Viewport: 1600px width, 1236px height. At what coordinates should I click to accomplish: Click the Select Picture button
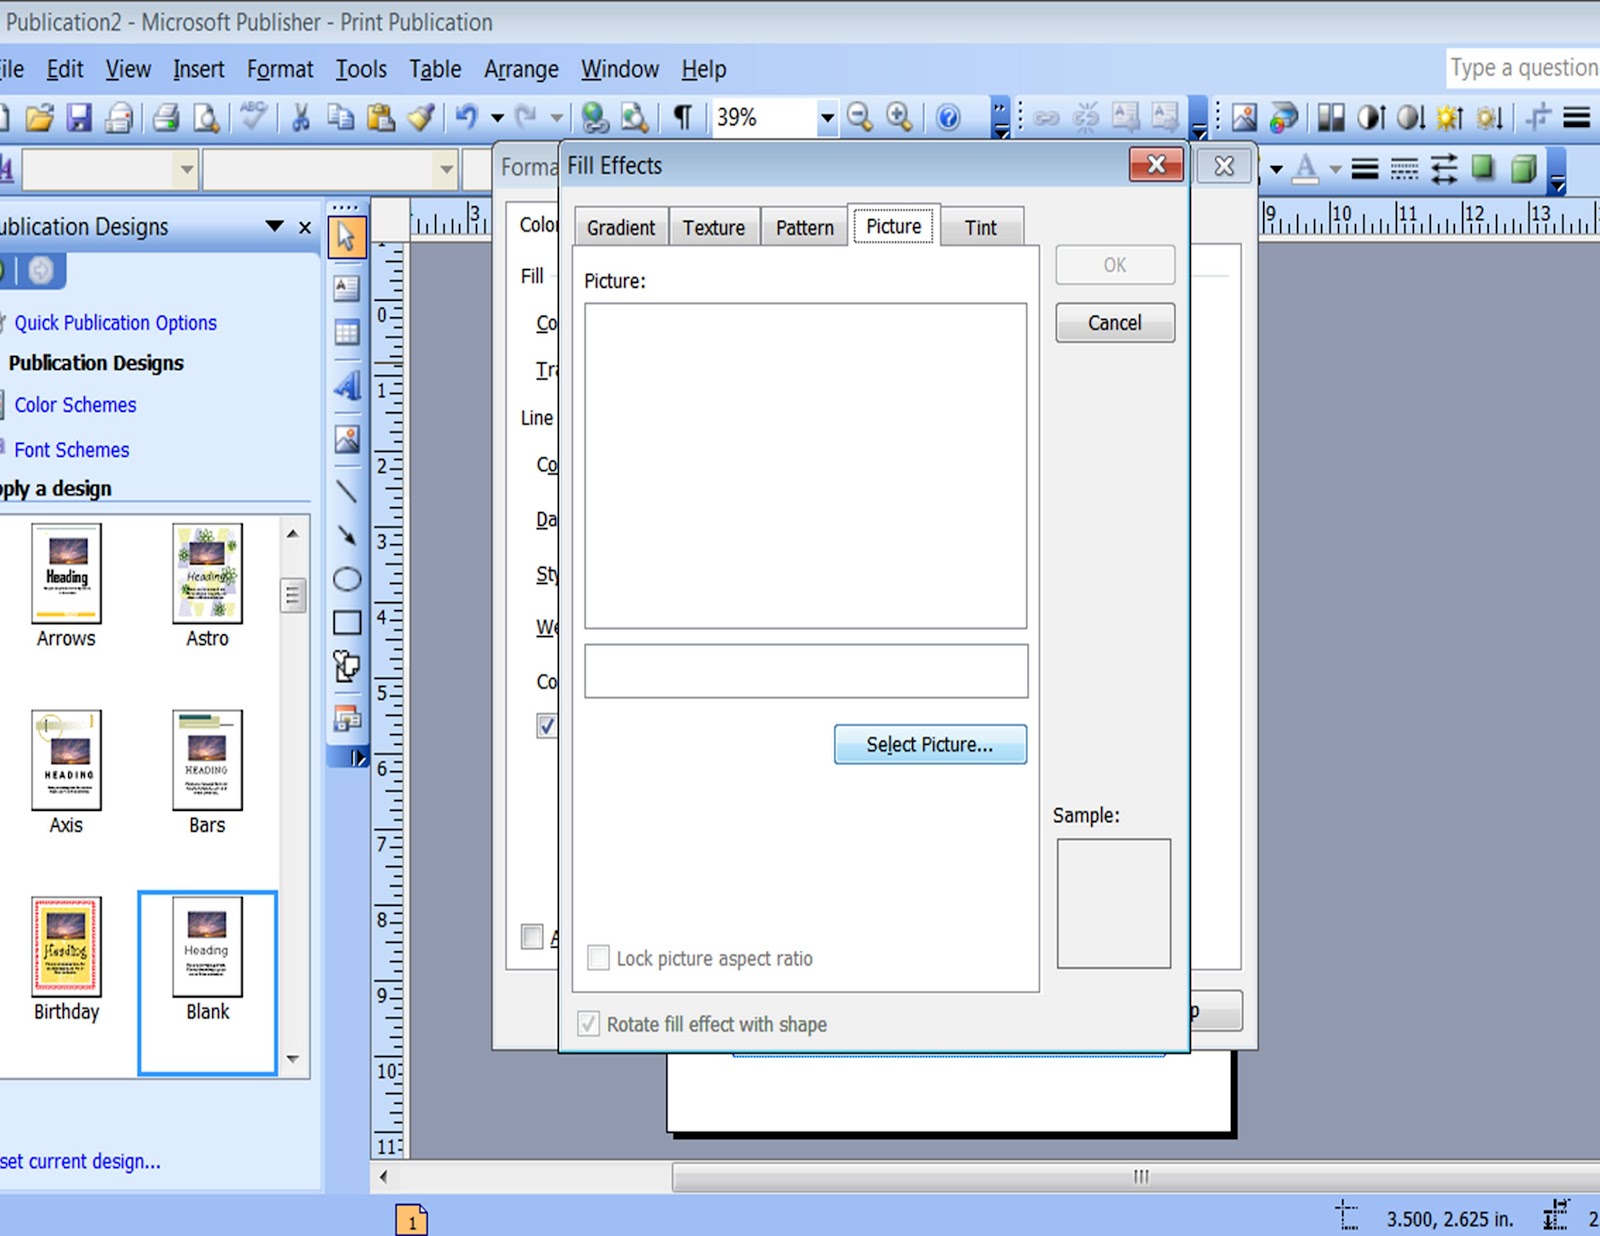click(929, 744)
